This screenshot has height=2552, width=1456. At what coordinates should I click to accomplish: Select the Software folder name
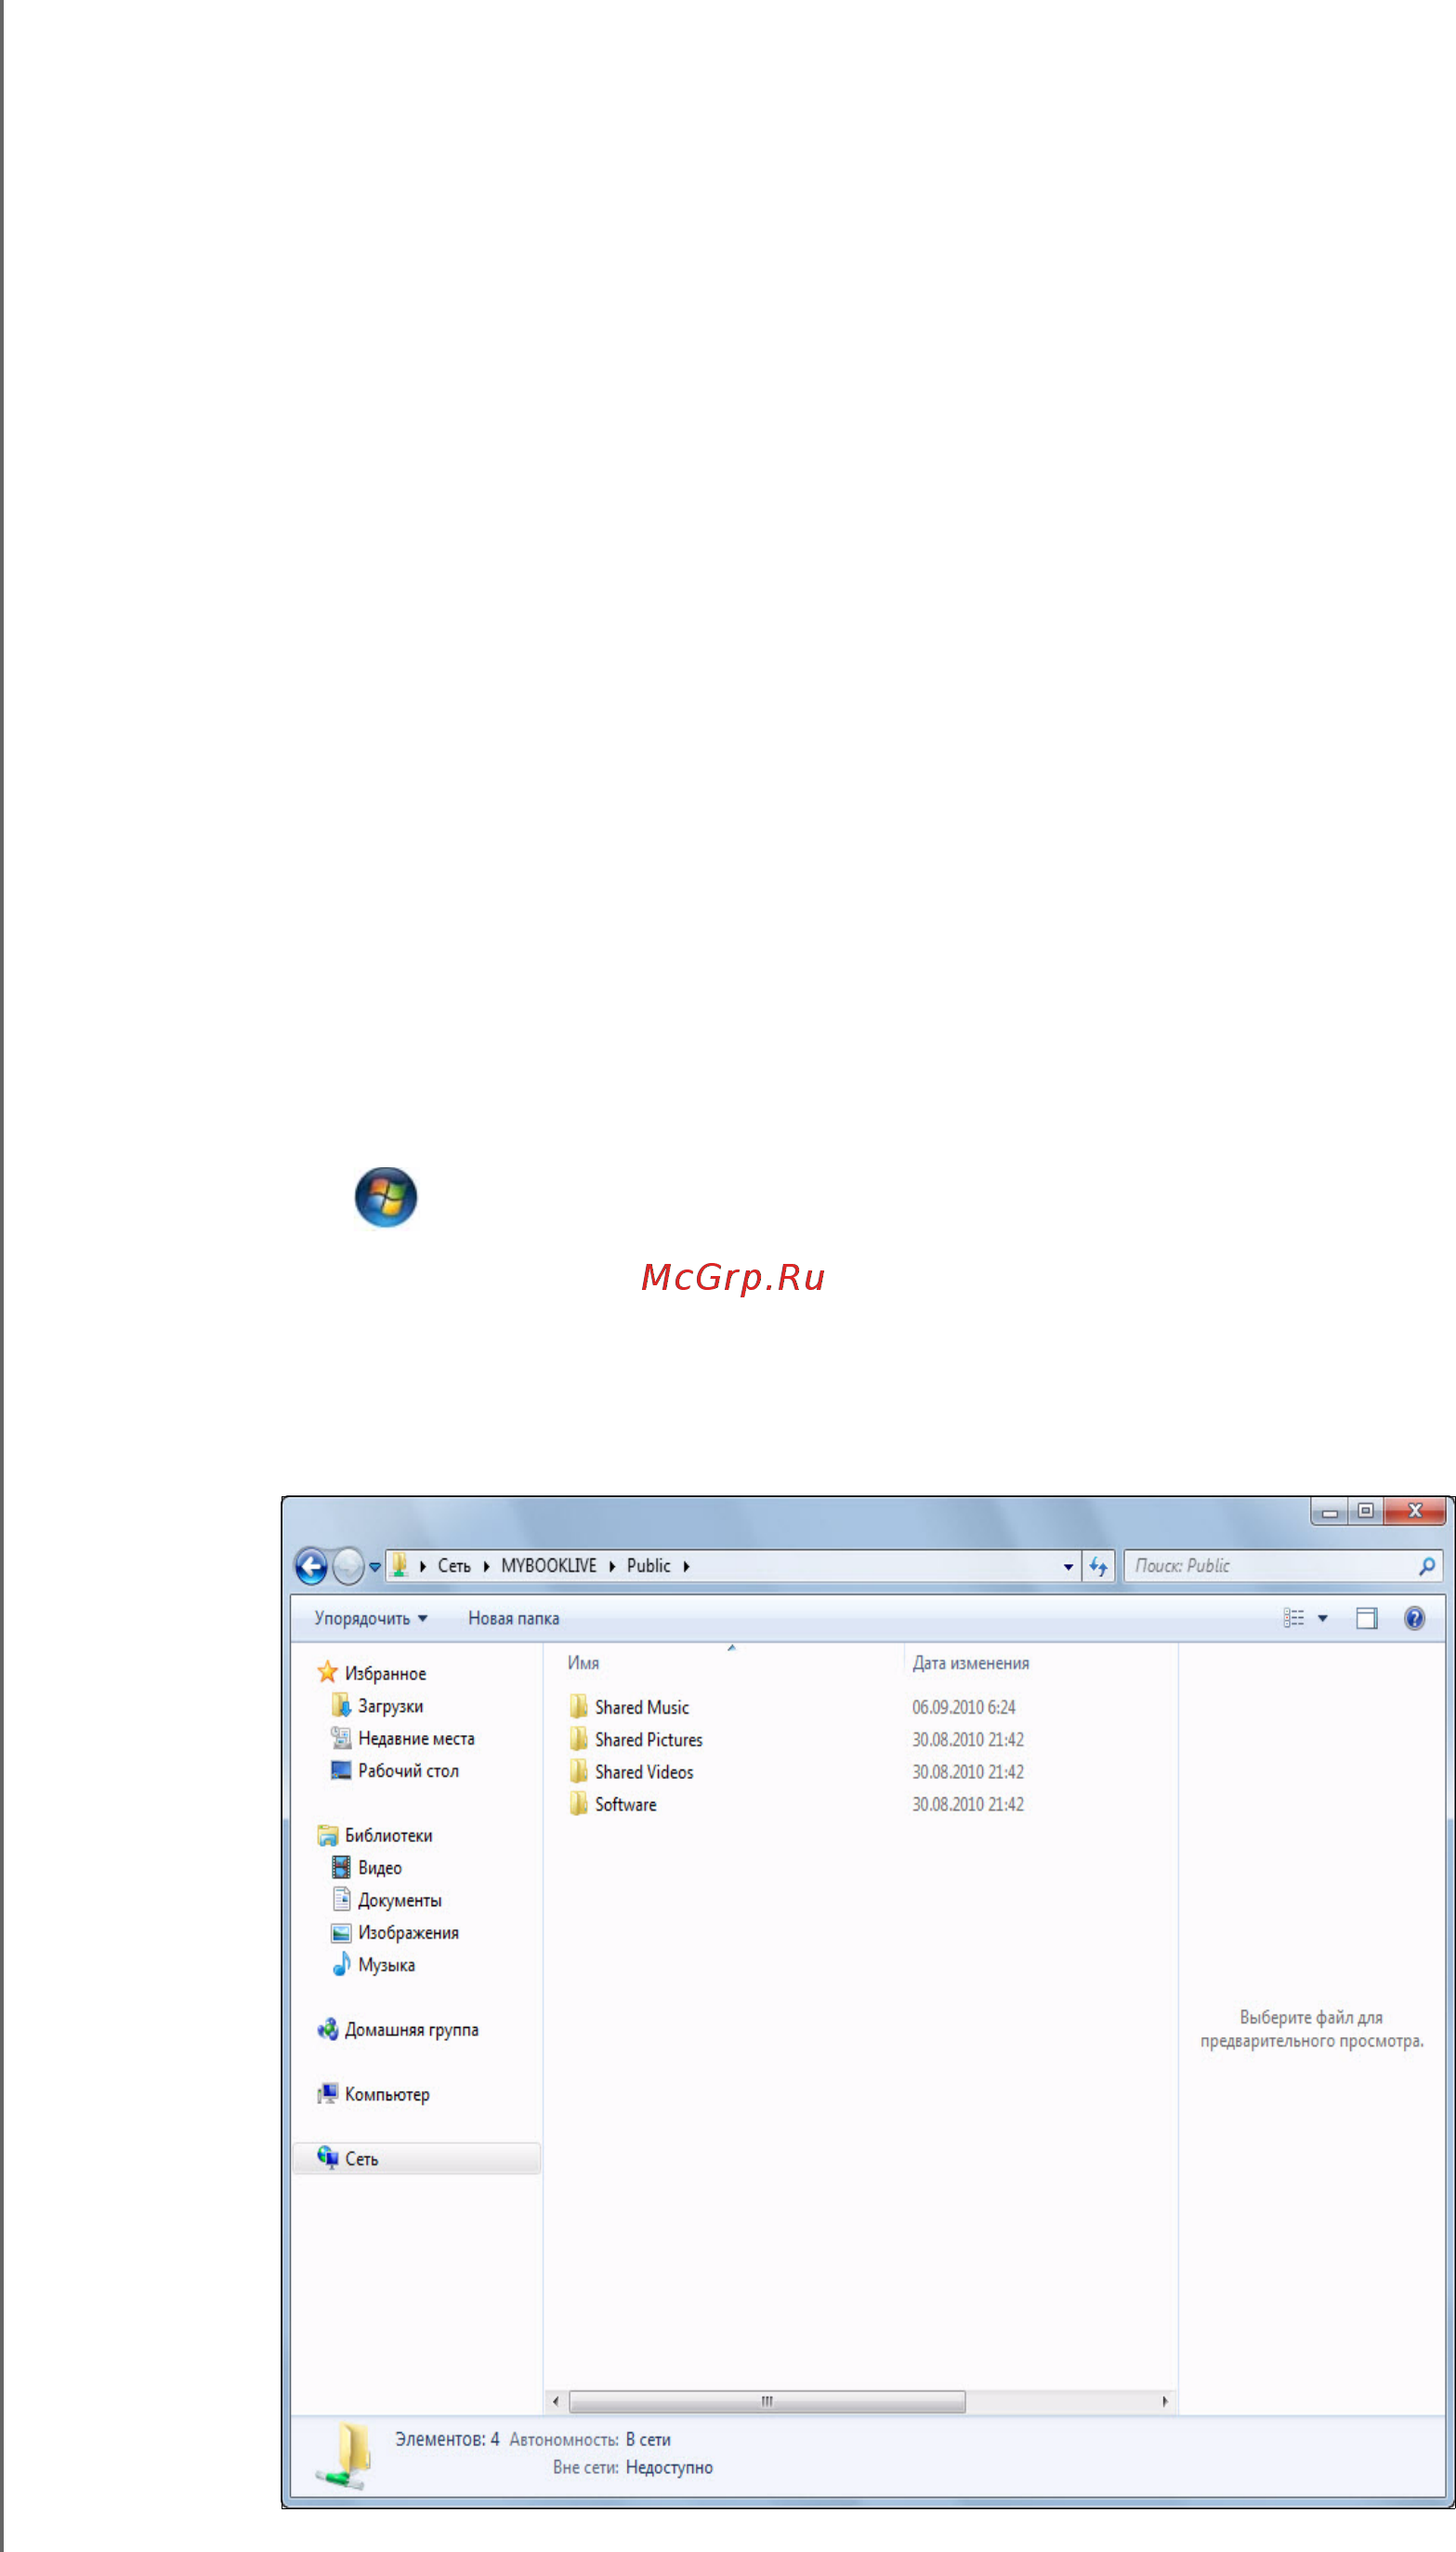tap(626, 1805)
